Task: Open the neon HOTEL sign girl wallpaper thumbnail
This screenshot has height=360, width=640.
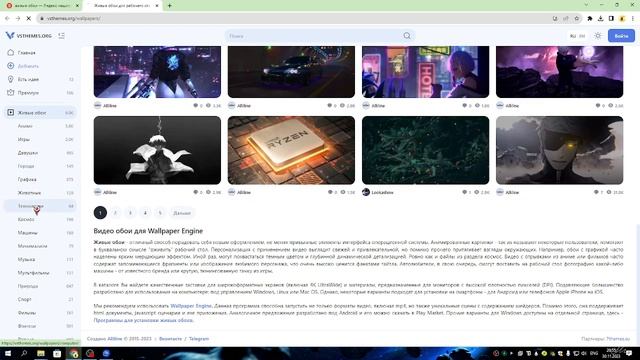Action: click(x=425, y=72)
